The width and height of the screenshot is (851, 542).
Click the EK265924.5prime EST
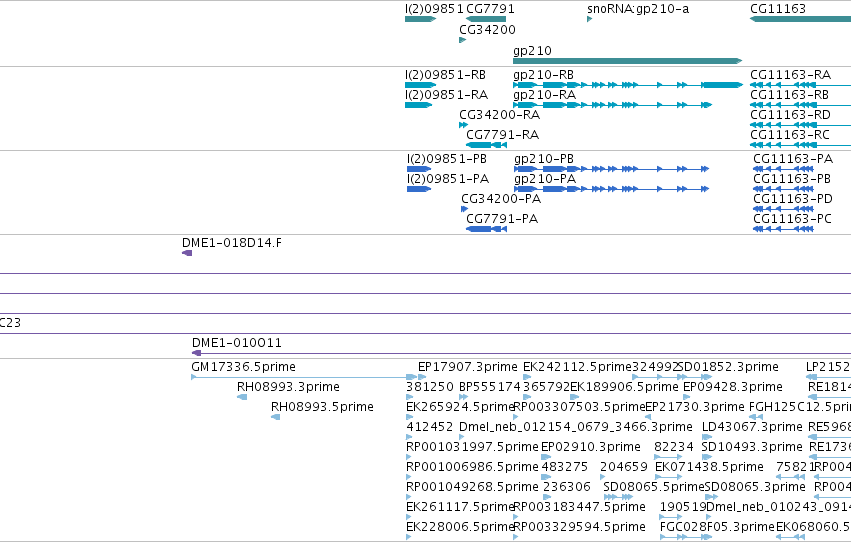(409, 417)
